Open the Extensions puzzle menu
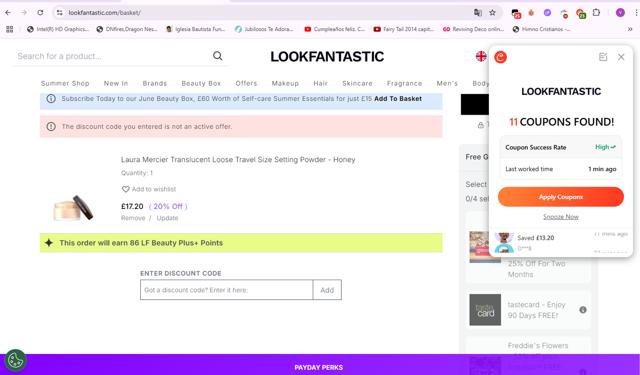Screen dimensions: 640x375 [x=596, y=13]
